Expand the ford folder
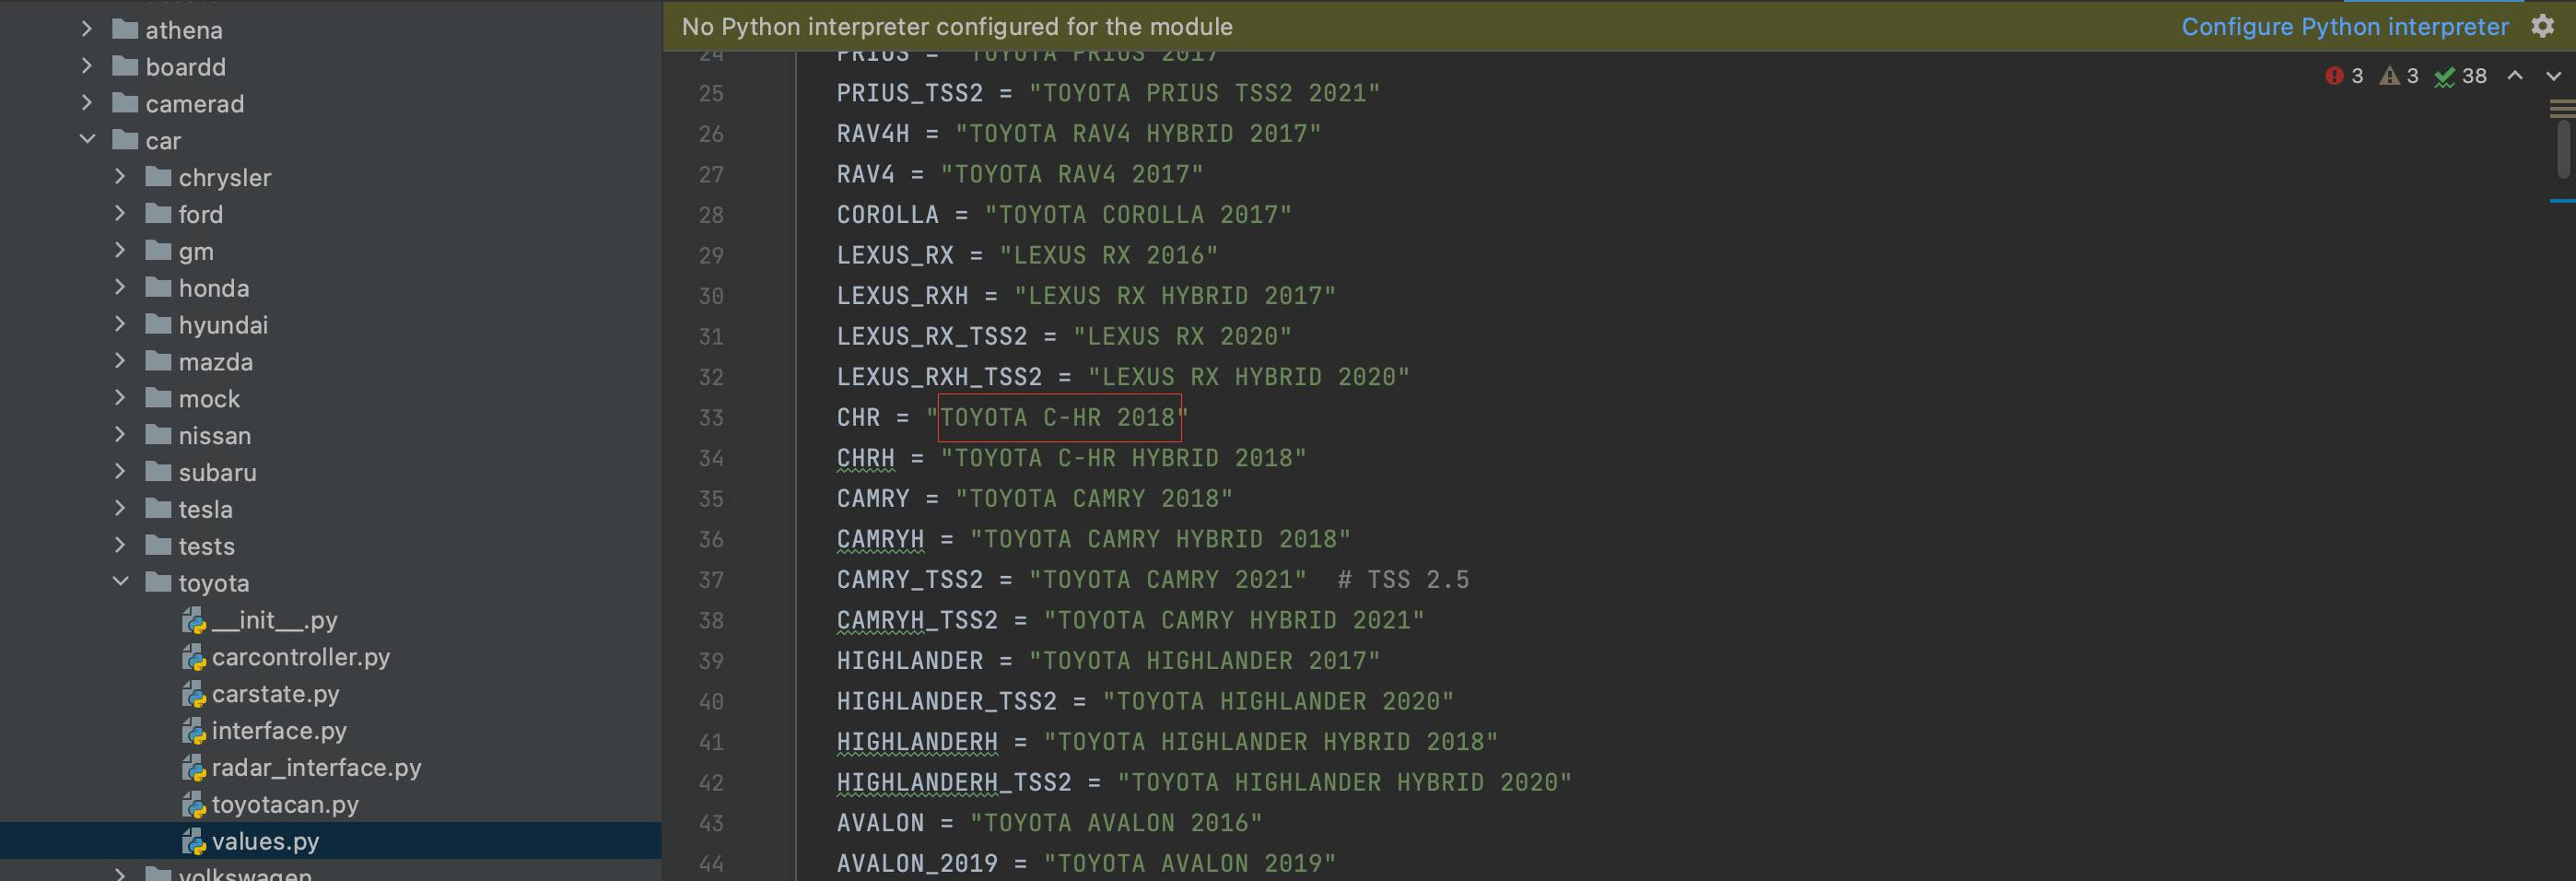Viewport: 2576px width, 881px height. click(x=120, y=214)
